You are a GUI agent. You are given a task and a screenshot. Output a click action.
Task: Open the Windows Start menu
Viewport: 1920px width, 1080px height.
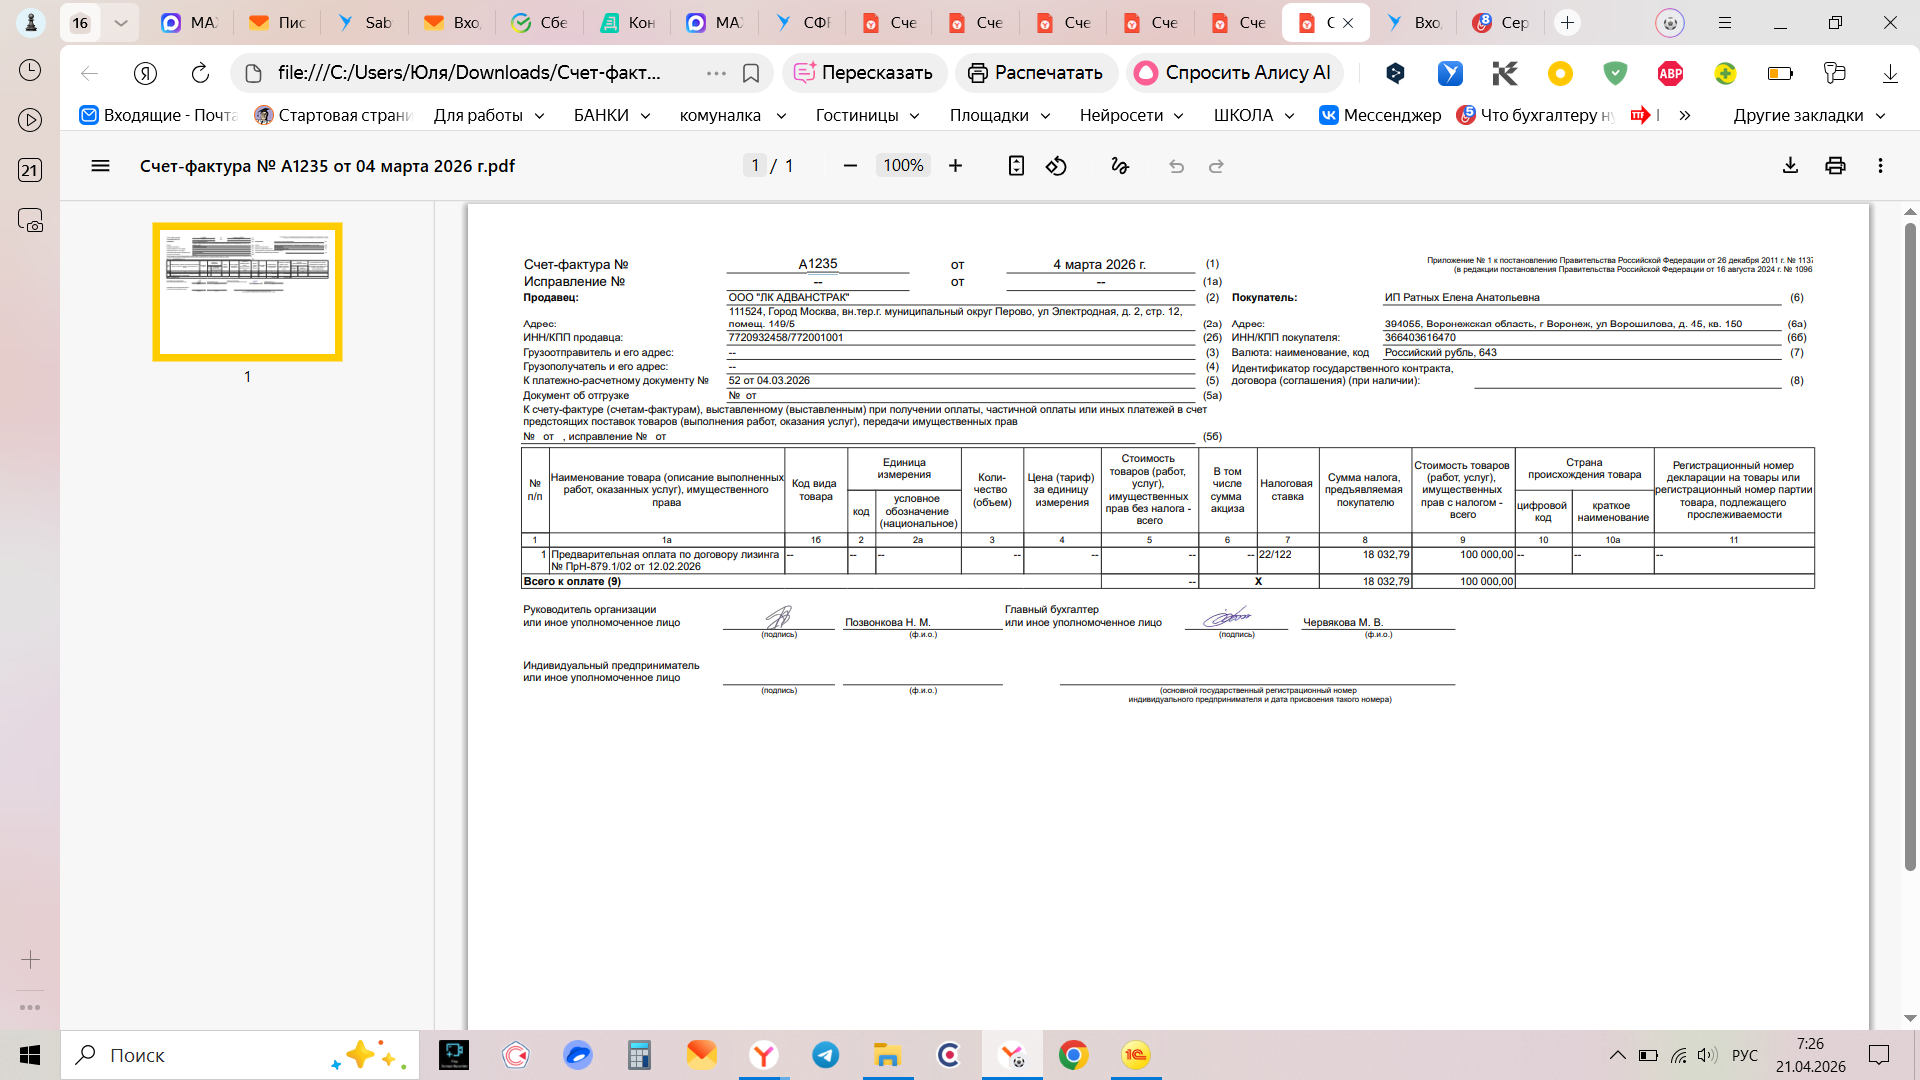click(x=30, y=1055)
